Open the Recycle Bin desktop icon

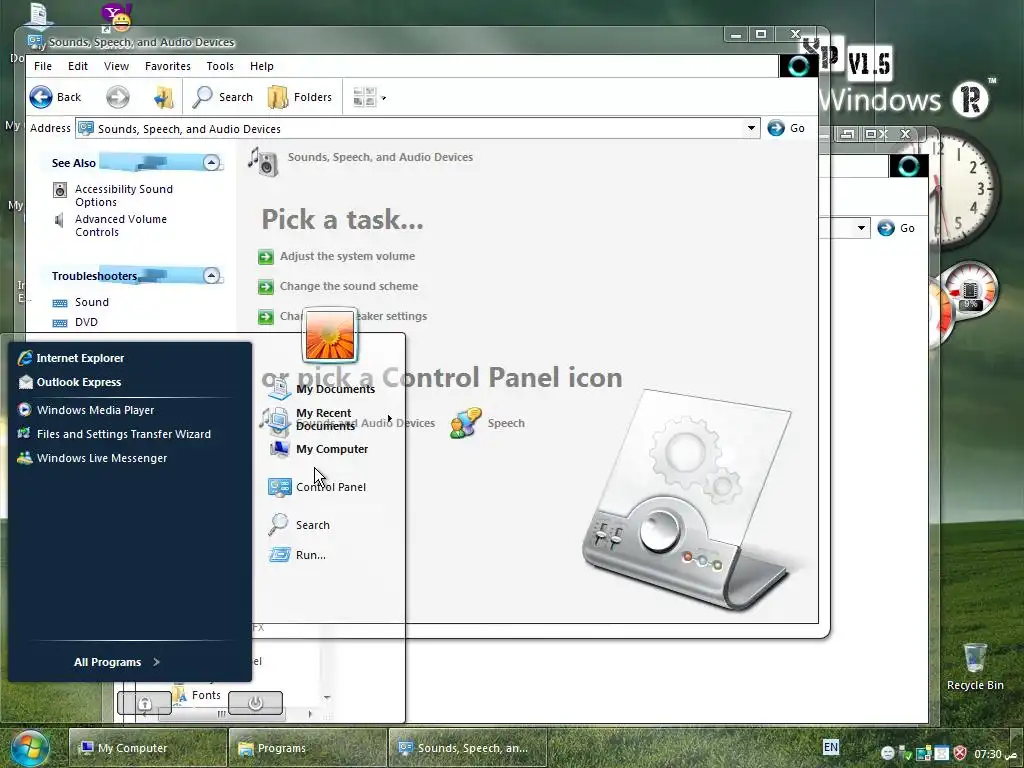point(975,667)
